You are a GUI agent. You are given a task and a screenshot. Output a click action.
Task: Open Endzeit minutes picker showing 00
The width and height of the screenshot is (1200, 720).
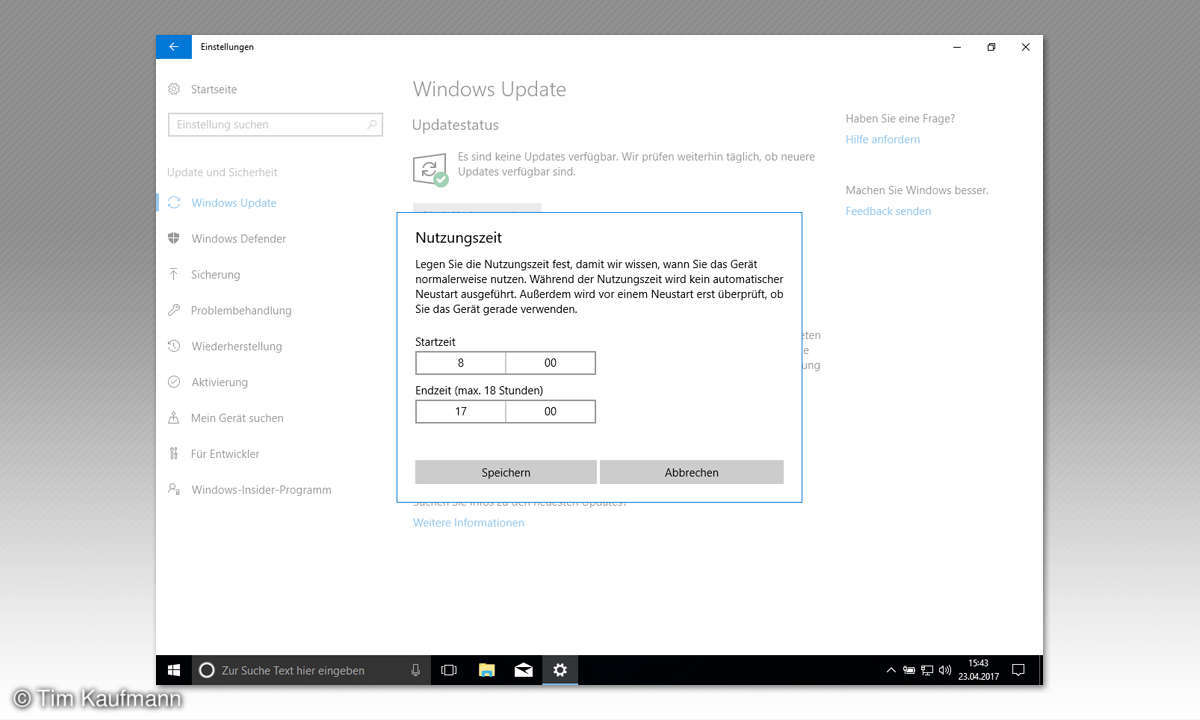pyautogui.click(x=550, y=411)
